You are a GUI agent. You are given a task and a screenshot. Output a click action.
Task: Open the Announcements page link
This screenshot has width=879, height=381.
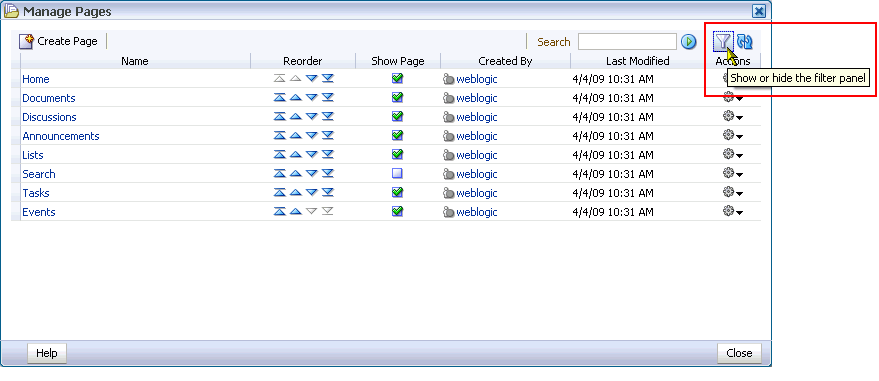61,136
